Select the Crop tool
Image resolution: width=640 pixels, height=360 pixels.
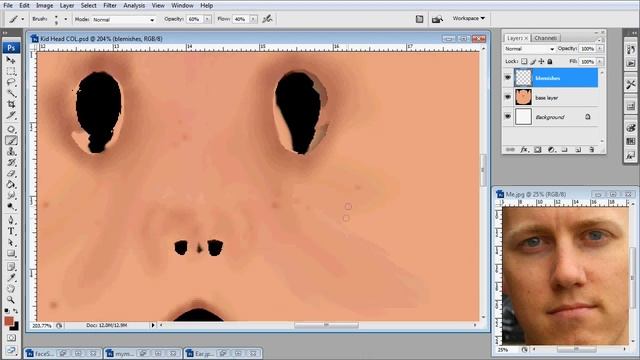[11, 104]
